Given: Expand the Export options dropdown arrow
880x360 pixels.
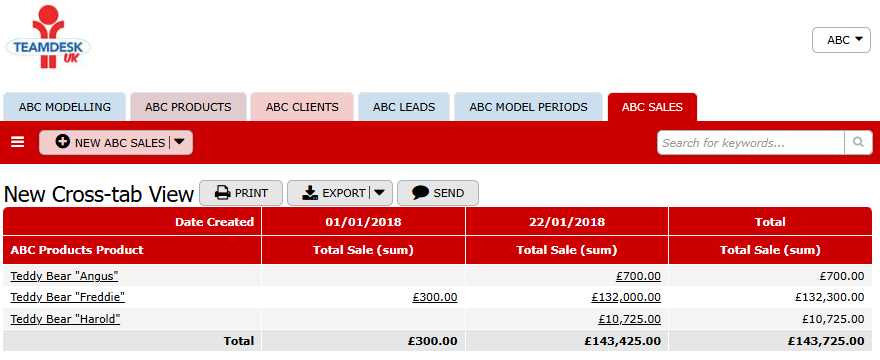Looking at the screenshot, I should pyautogui.click(x=380, y=193).
